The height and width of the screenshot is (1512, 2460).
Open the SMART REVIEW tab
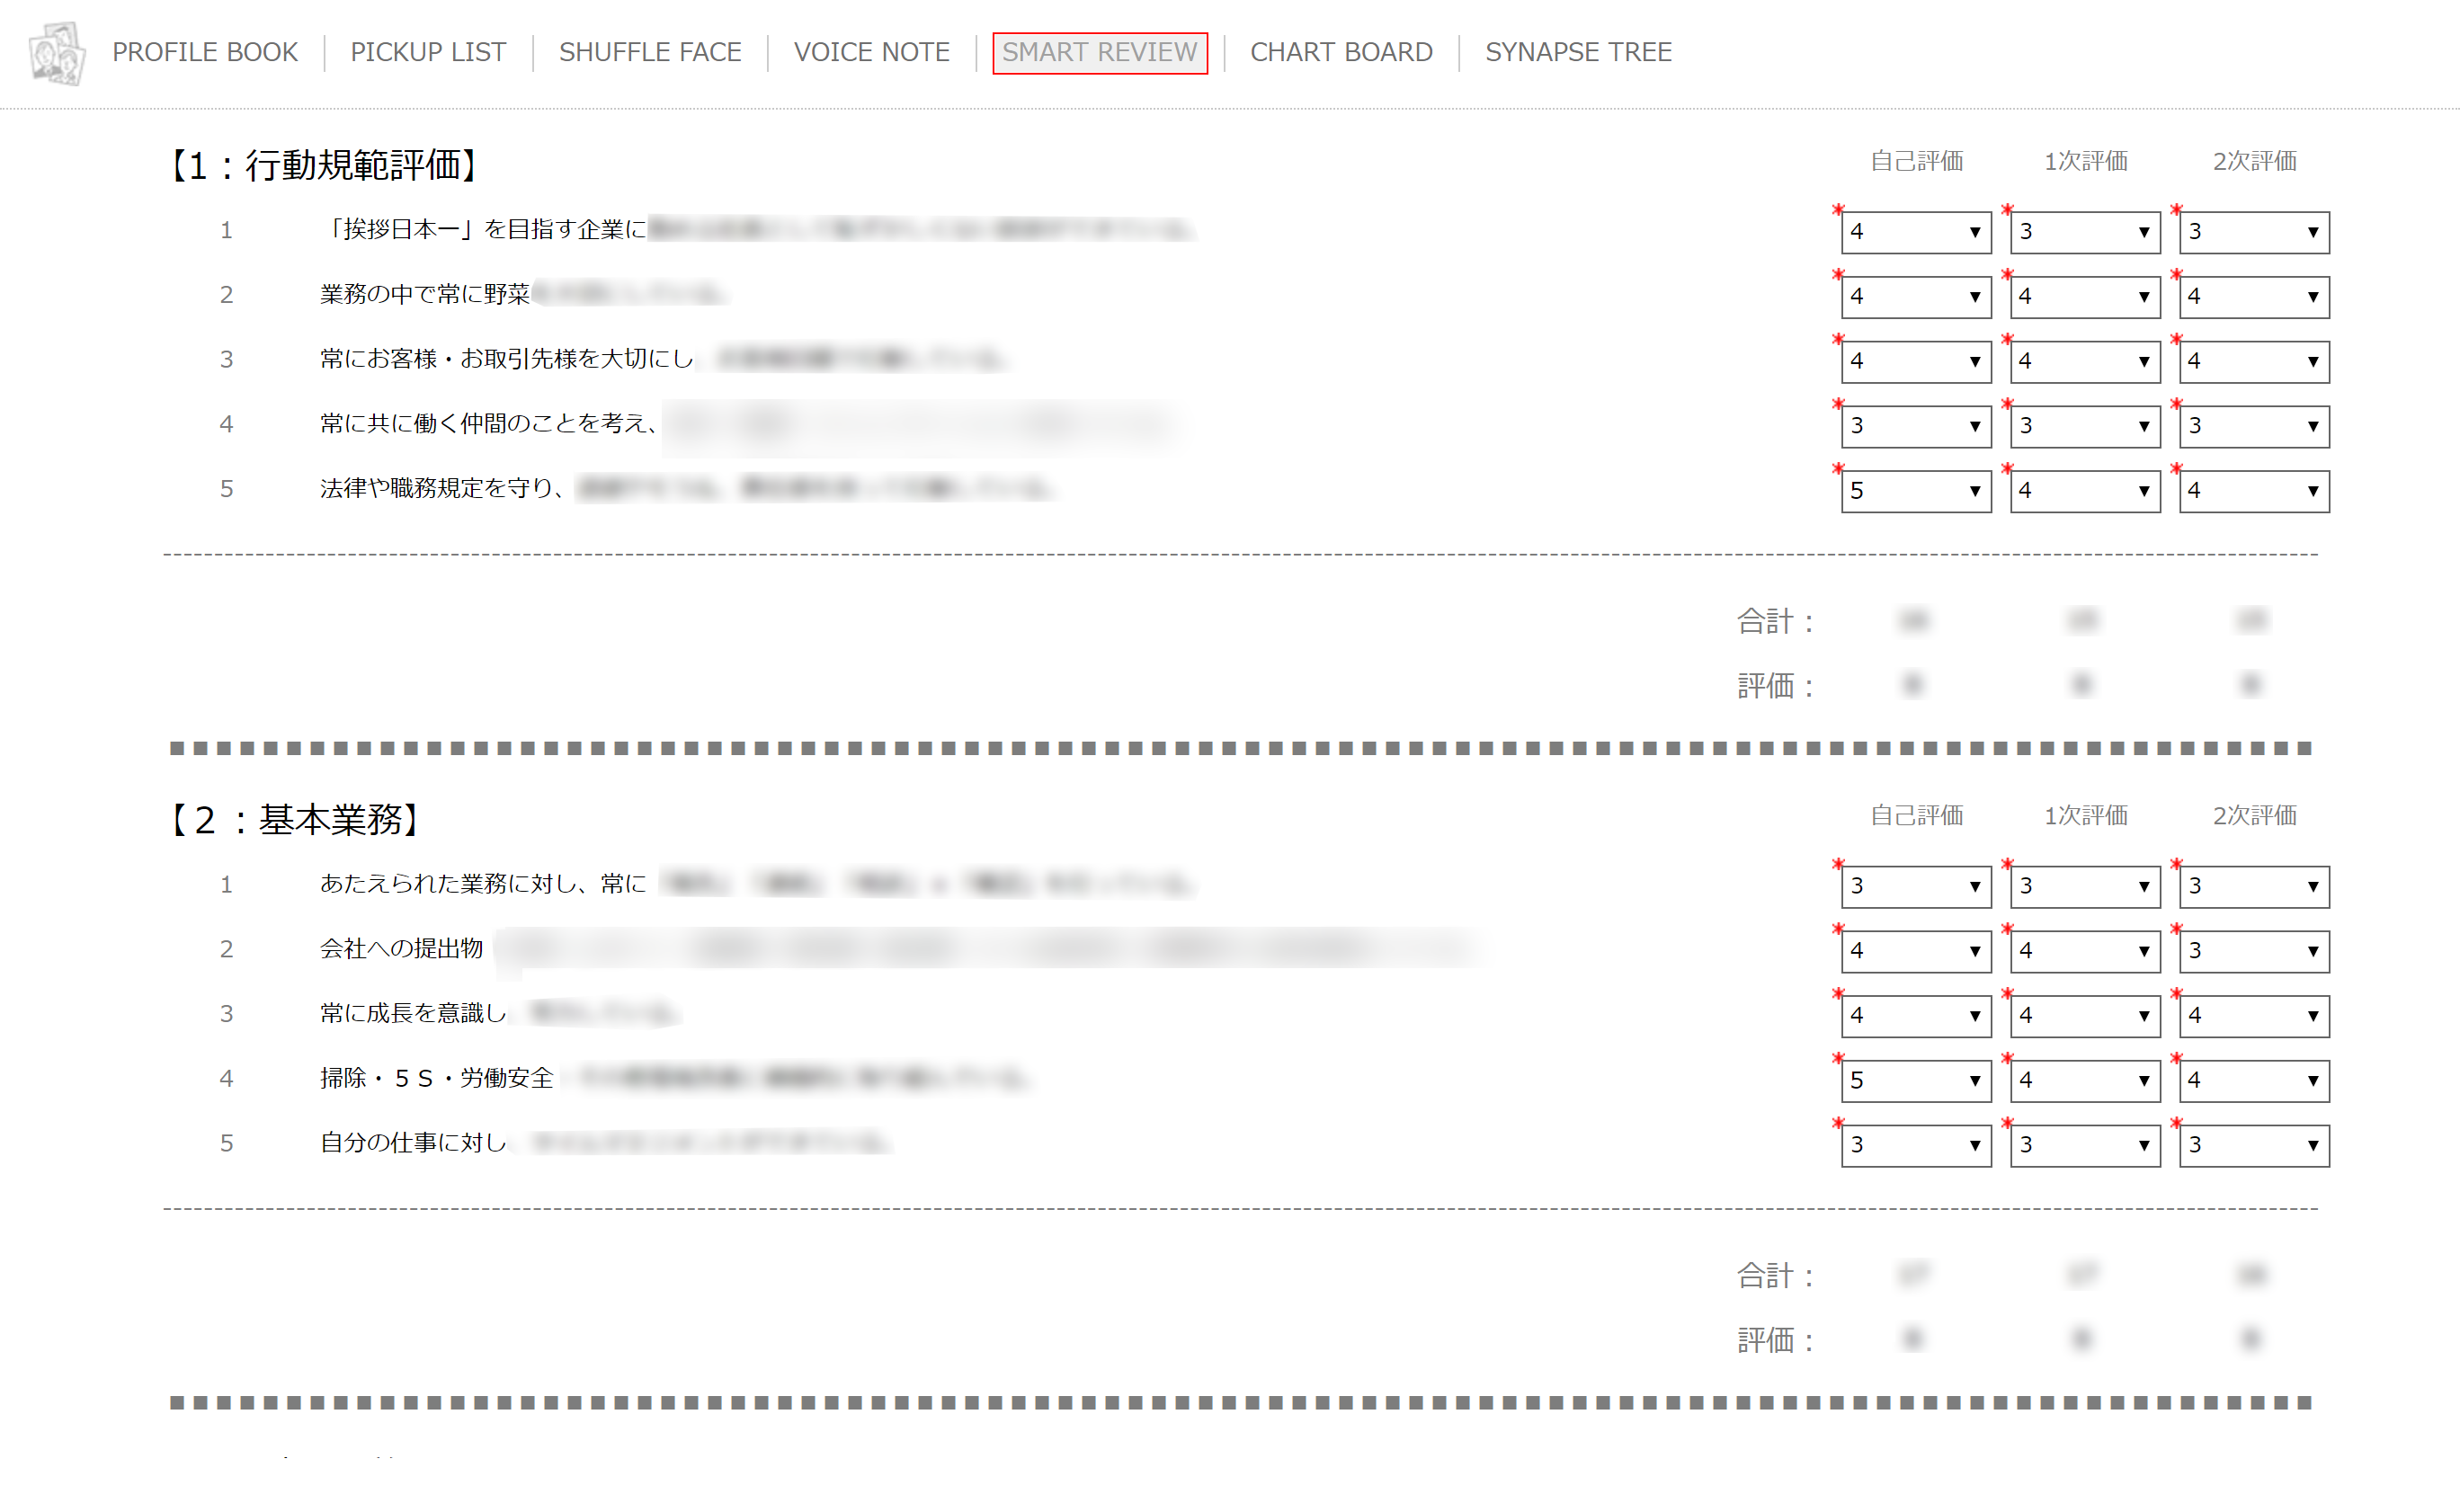click(x=1096, y=51)
